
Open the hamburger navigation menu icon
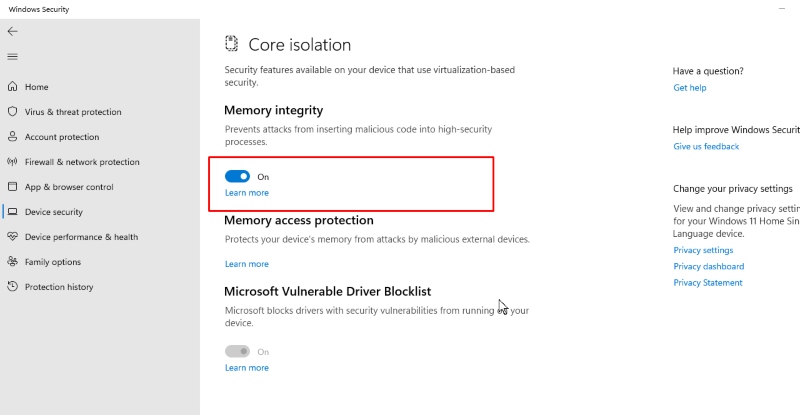12,57
